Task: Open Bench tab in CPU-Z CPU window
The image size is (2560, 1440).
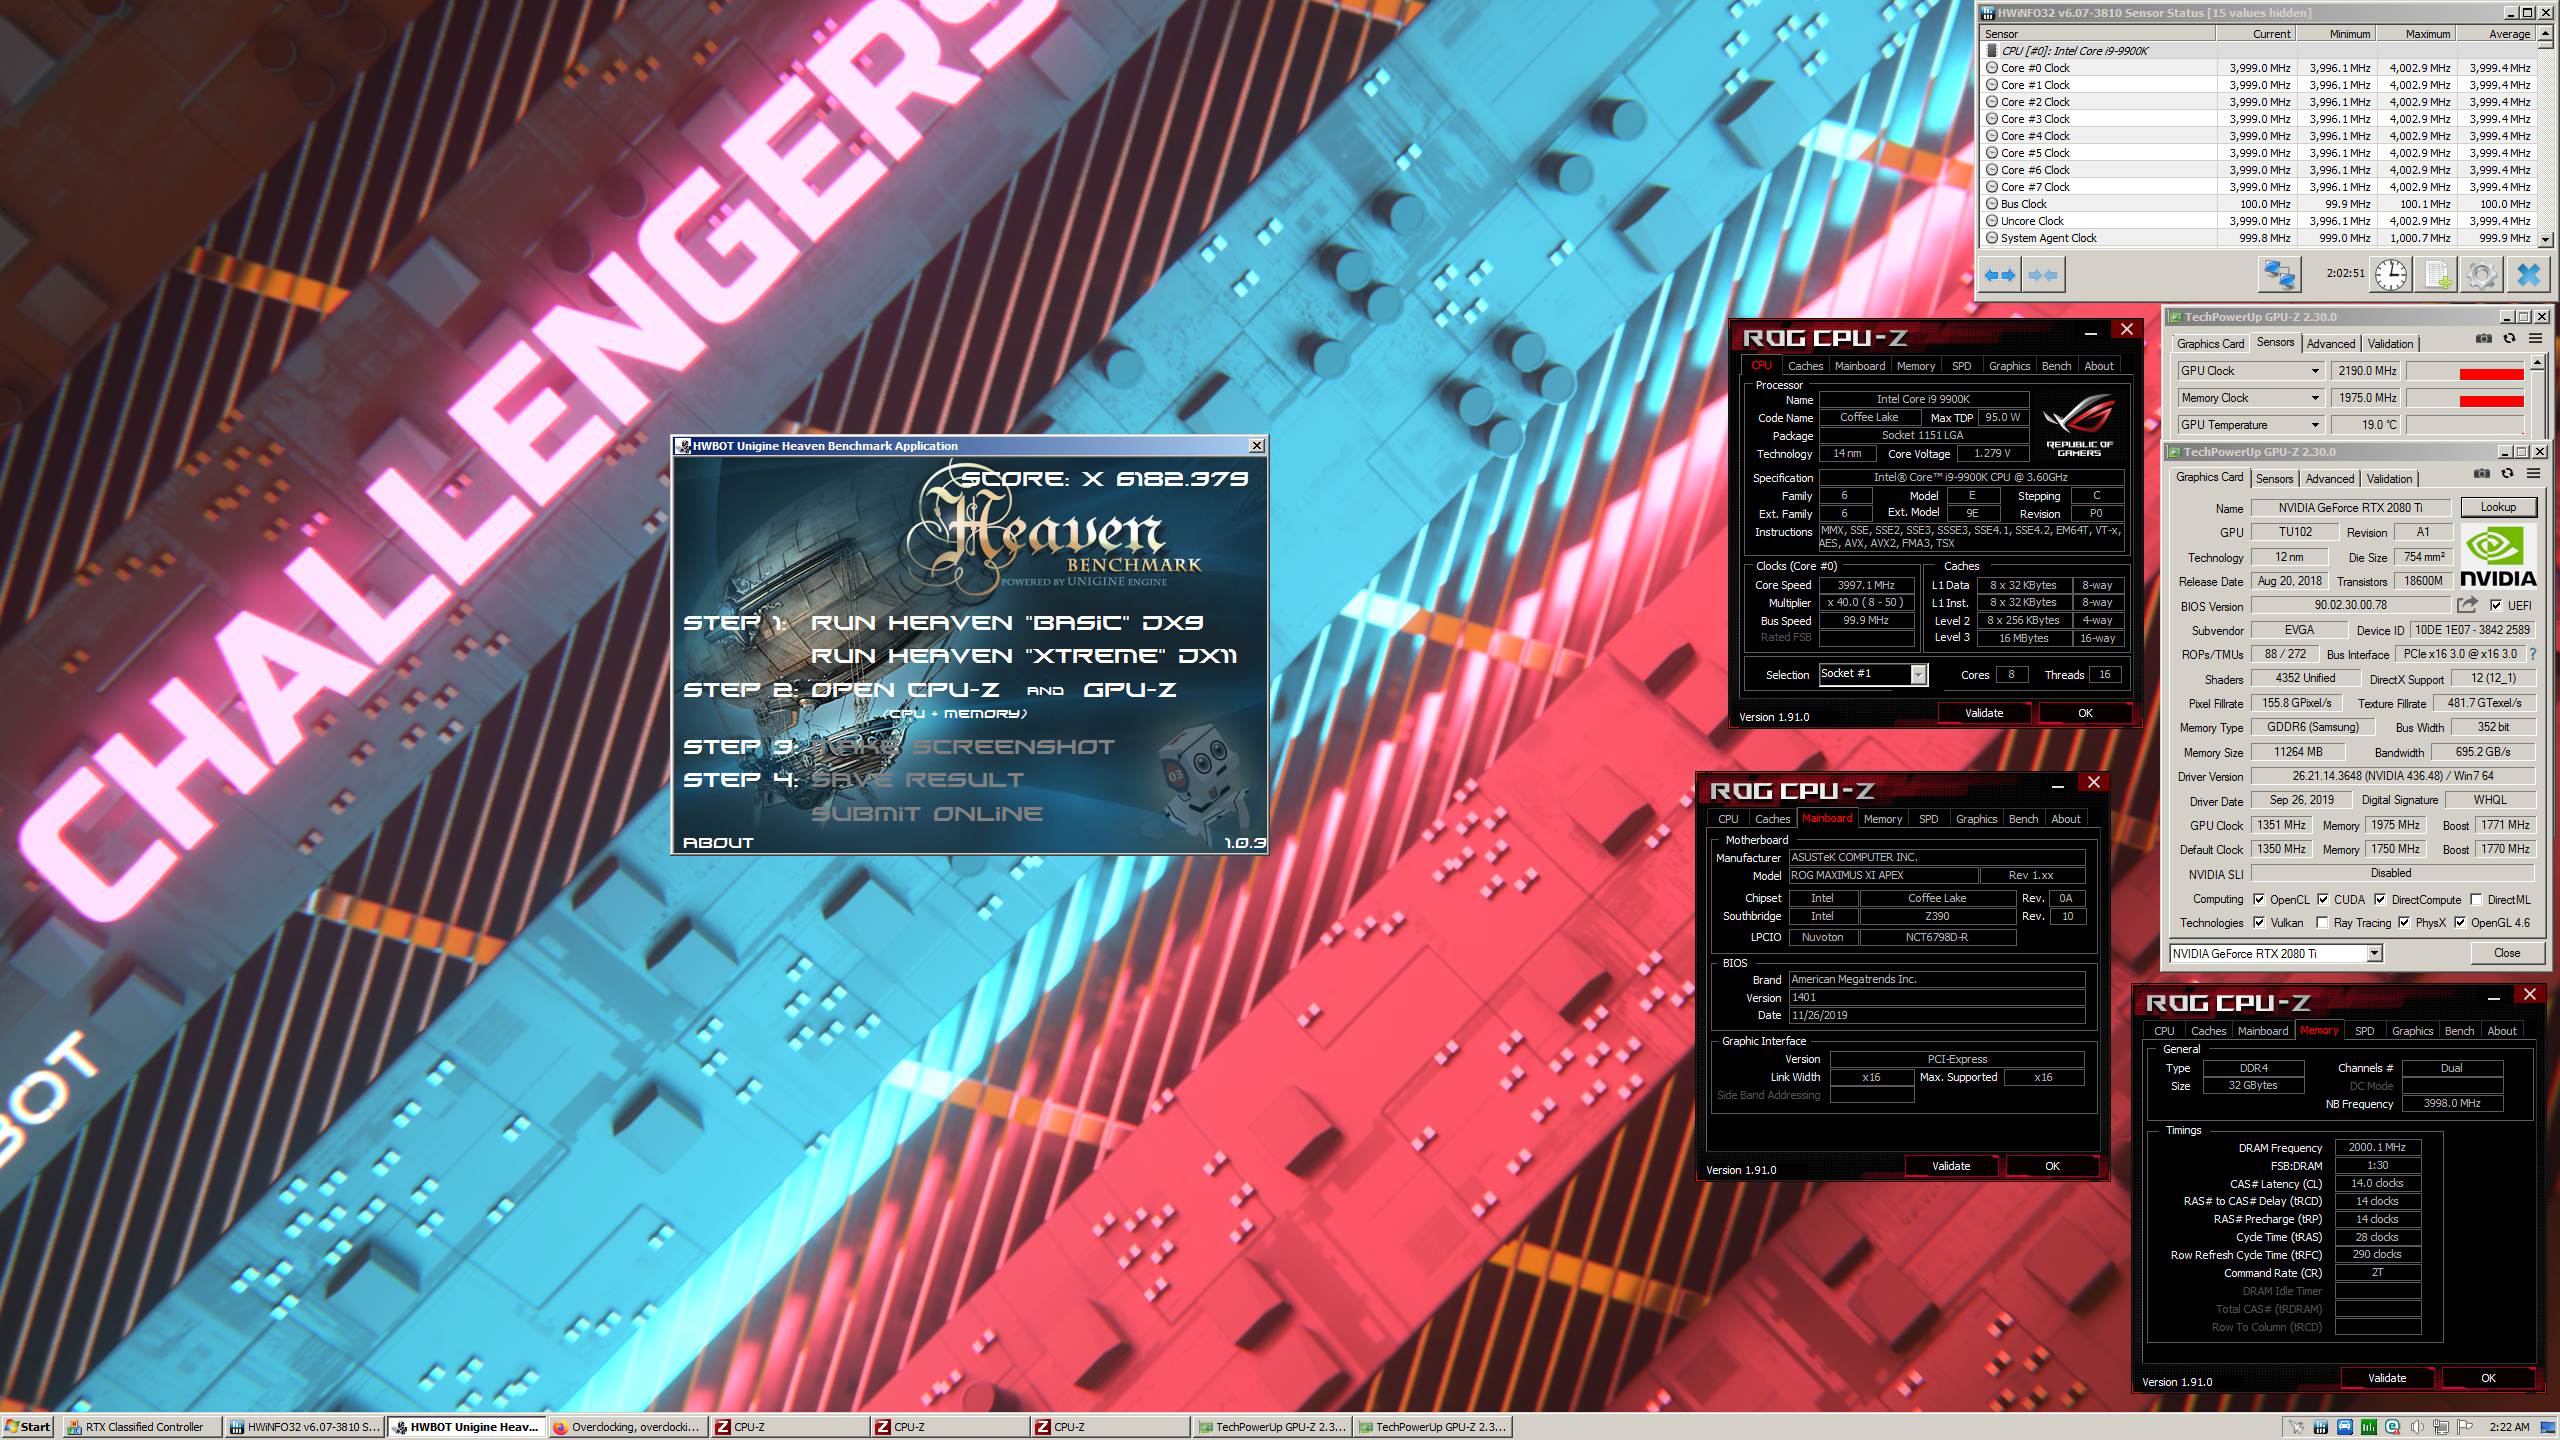Action: coord(2056,366)
